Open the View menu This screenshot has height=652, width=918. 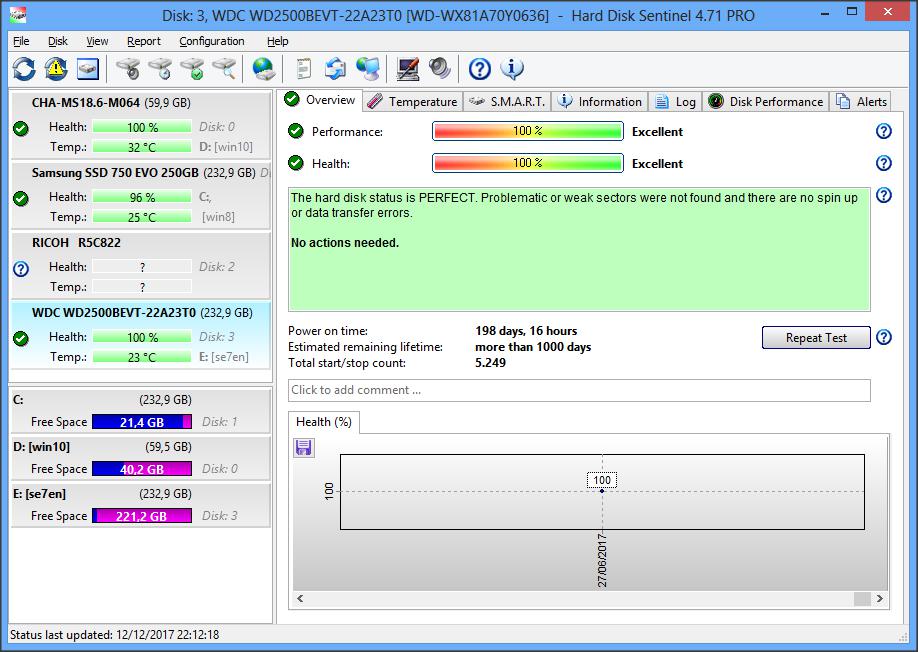pyautogui.click(x=97, y=41)
